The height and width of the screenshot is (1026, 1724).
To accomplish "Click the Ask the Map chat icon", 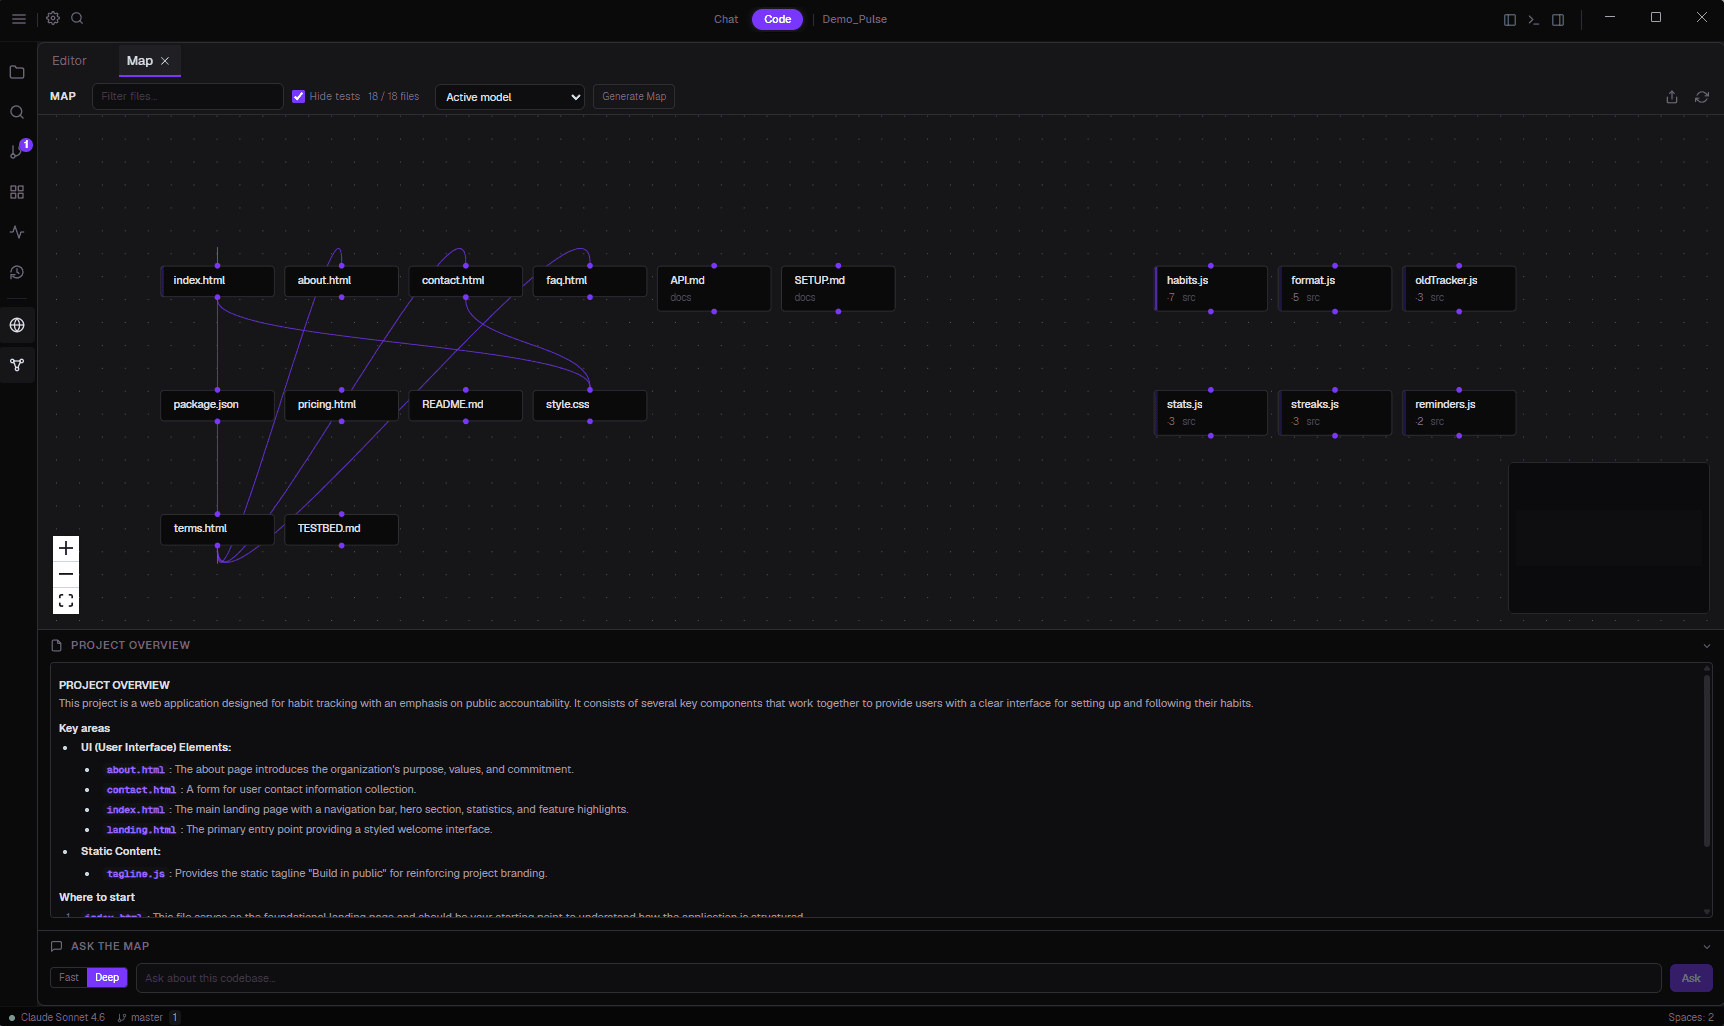I will pyautogui.click(x=57, y=946).
